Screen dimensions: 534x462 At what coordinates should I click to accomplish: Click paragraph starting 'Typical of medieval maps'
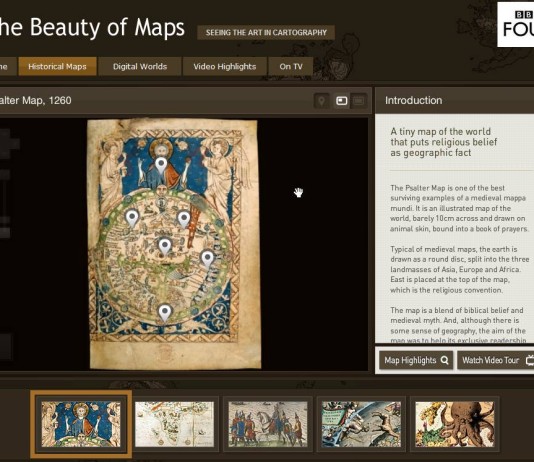click(x=459, y=269)
